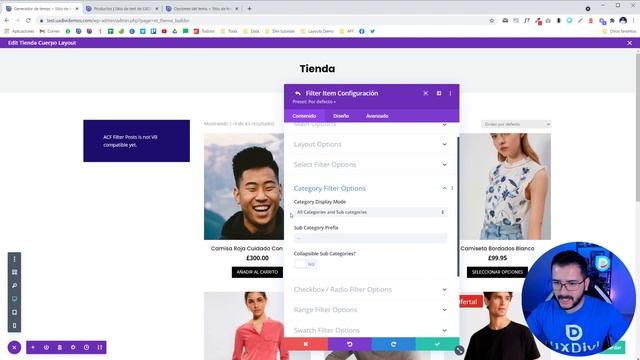This screenshot has height=360, width=640.
Task: Open the three-dot menu in settings header
Action: point(451,93)
